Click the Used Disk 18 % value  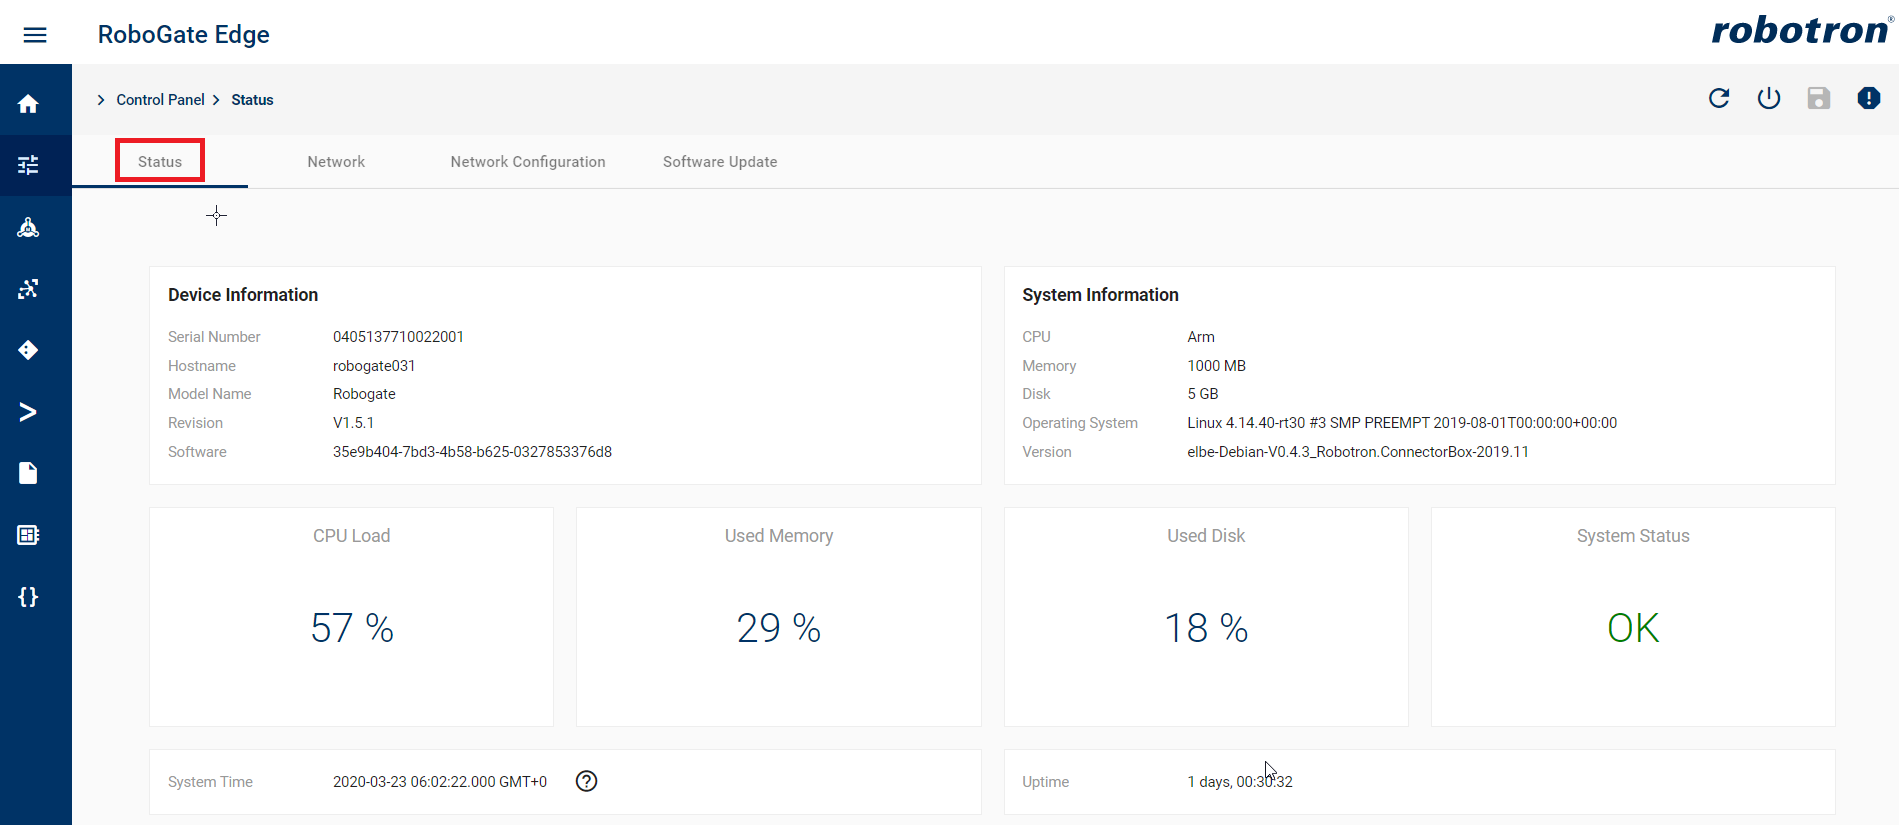tap(1206, 628)
